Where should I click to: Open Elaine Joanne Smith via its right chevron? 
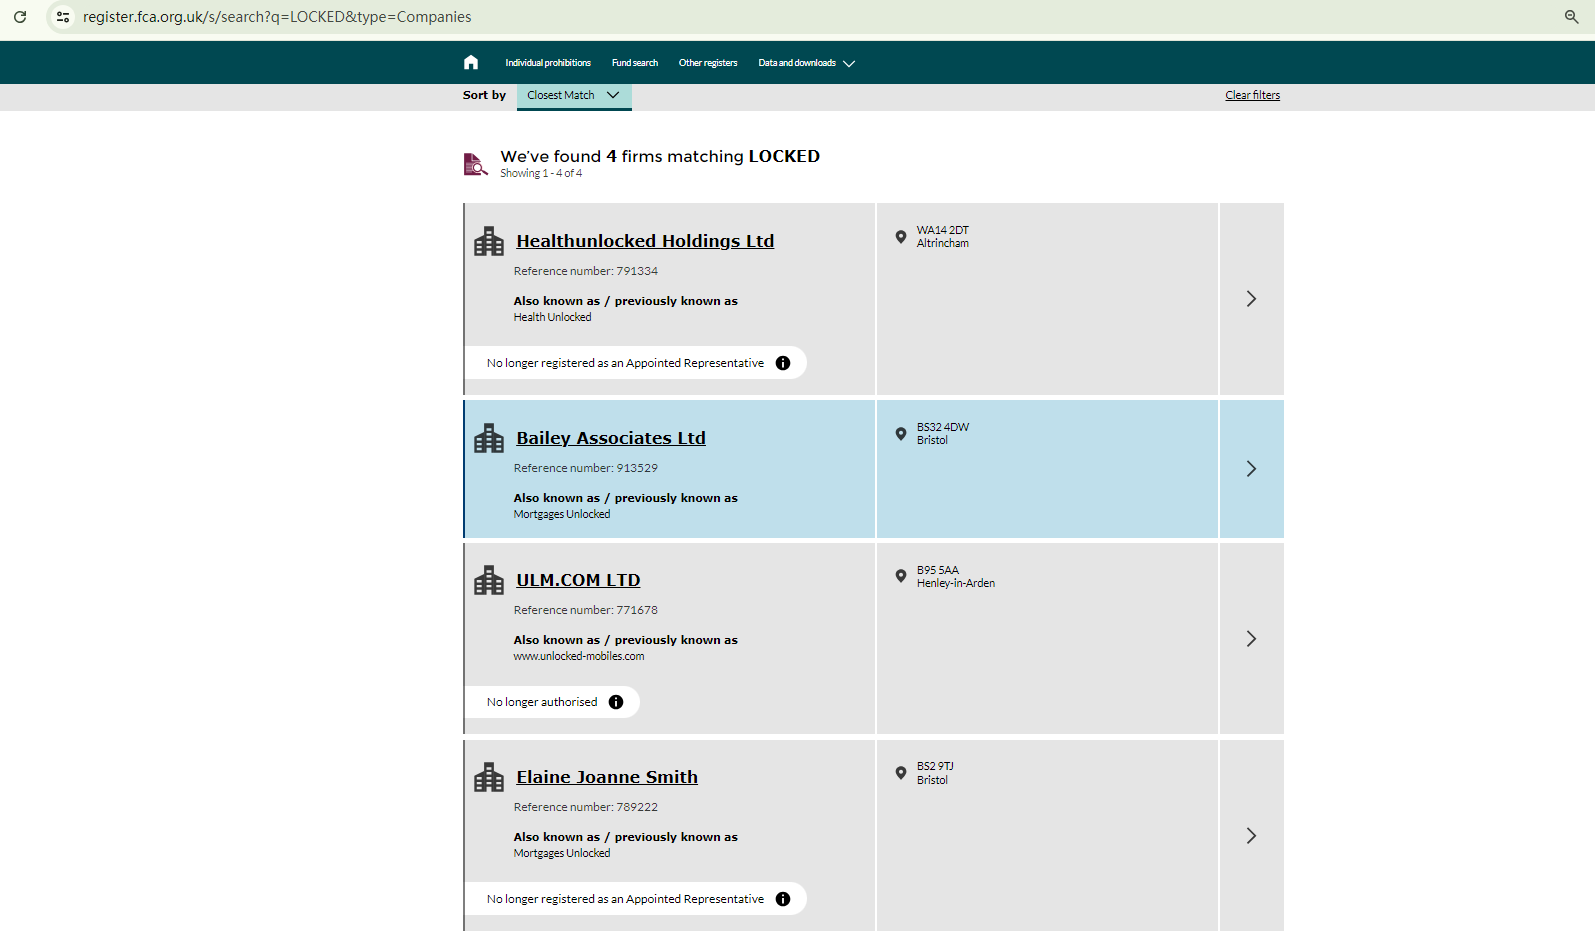click(1251, 836)
